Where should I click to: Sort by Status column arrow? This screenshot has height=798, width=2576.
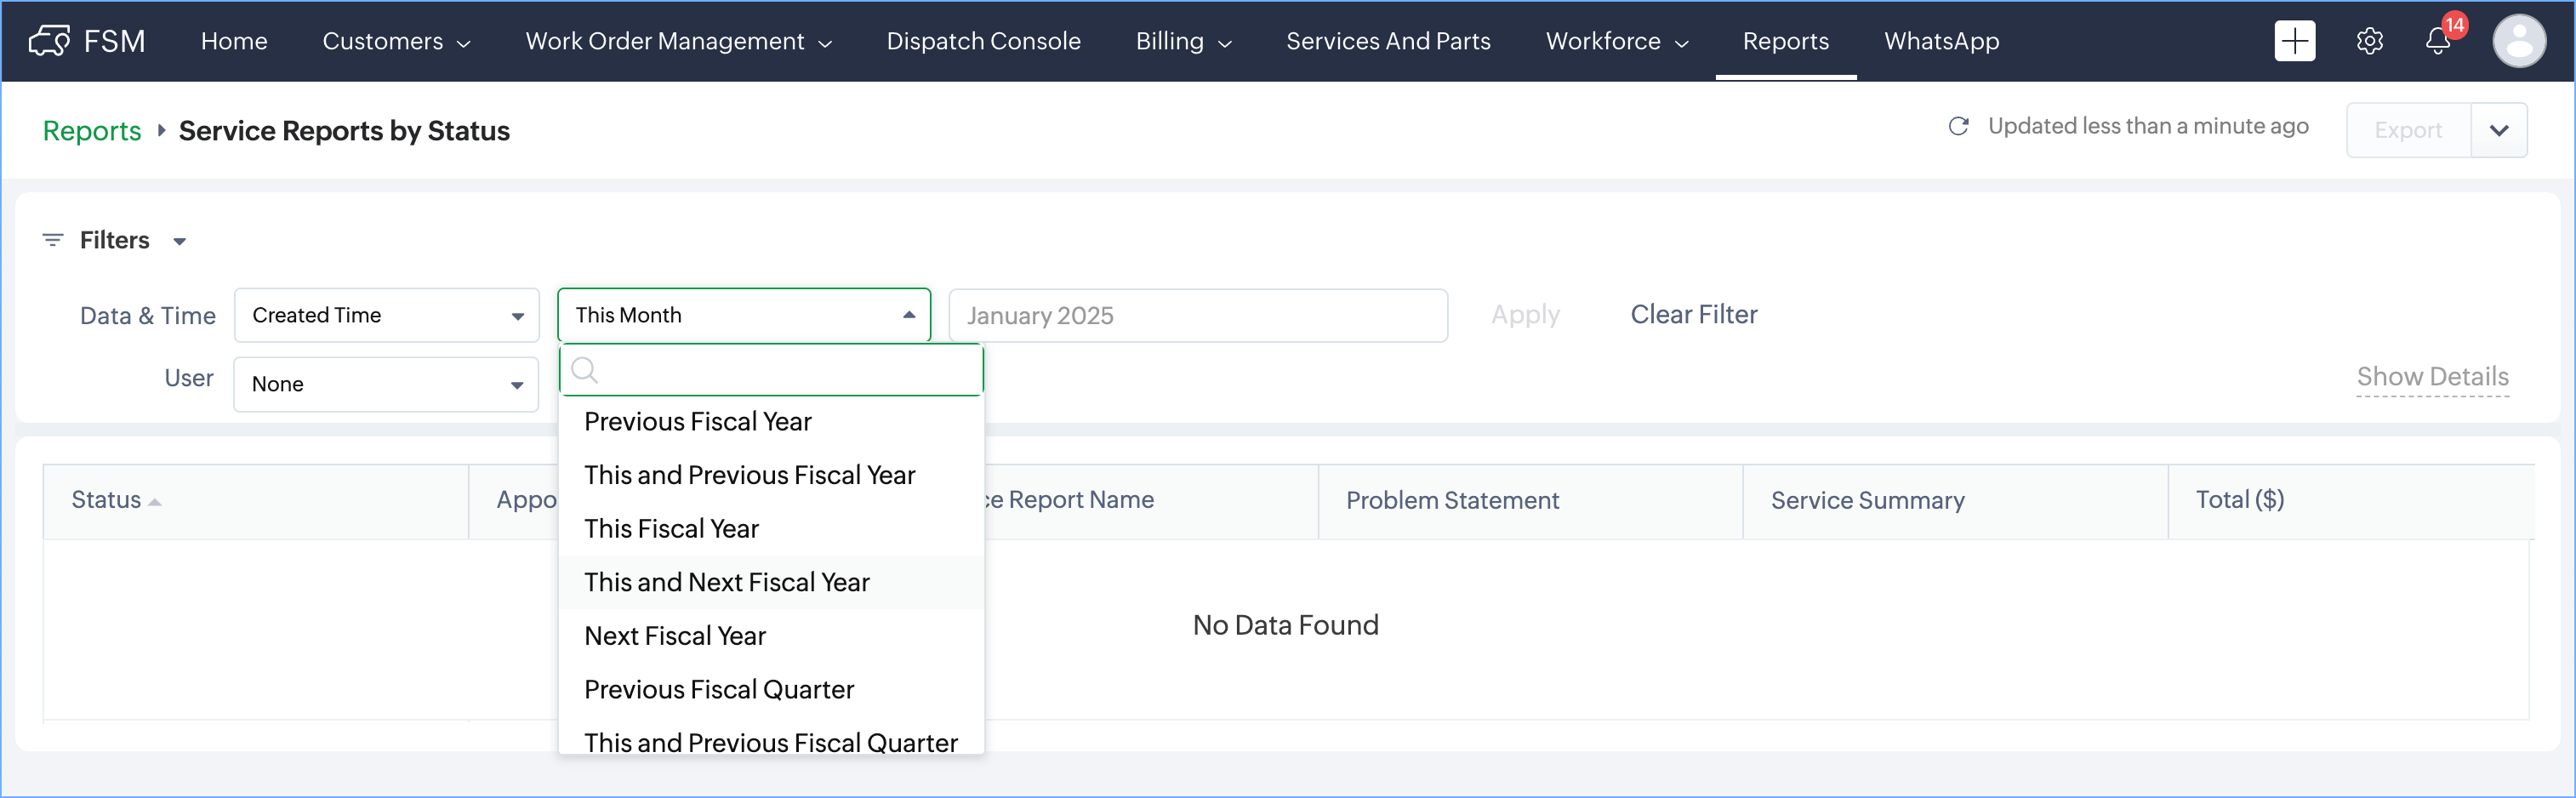click(x=155, y=502)
